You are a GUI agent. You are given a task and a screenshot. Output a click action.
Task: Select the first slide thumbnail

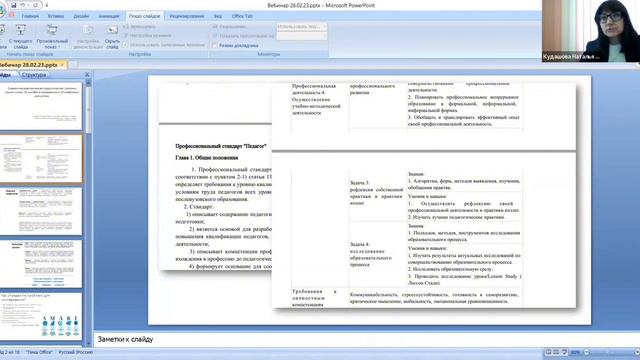click(x=41, y=106)
